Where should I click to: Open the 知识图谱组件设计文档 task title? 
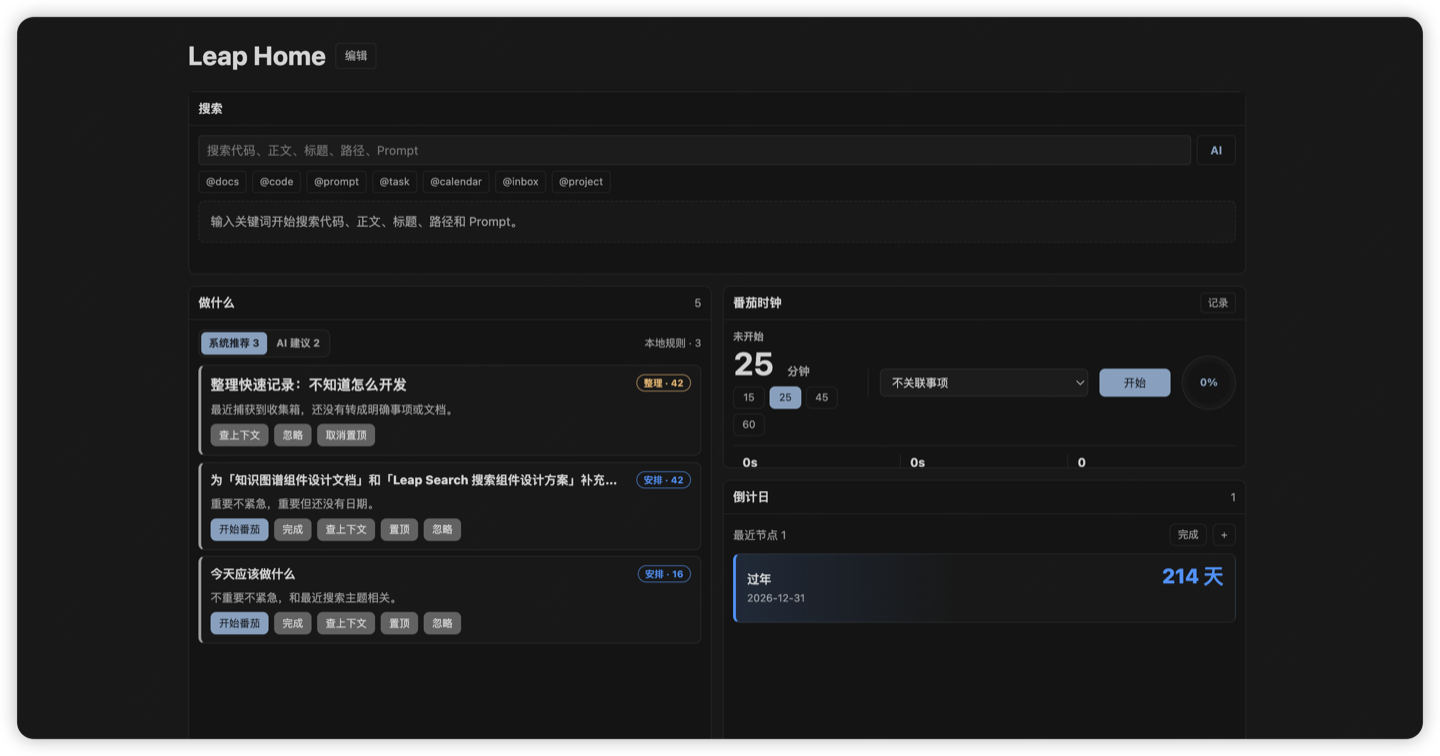point(413,480)
